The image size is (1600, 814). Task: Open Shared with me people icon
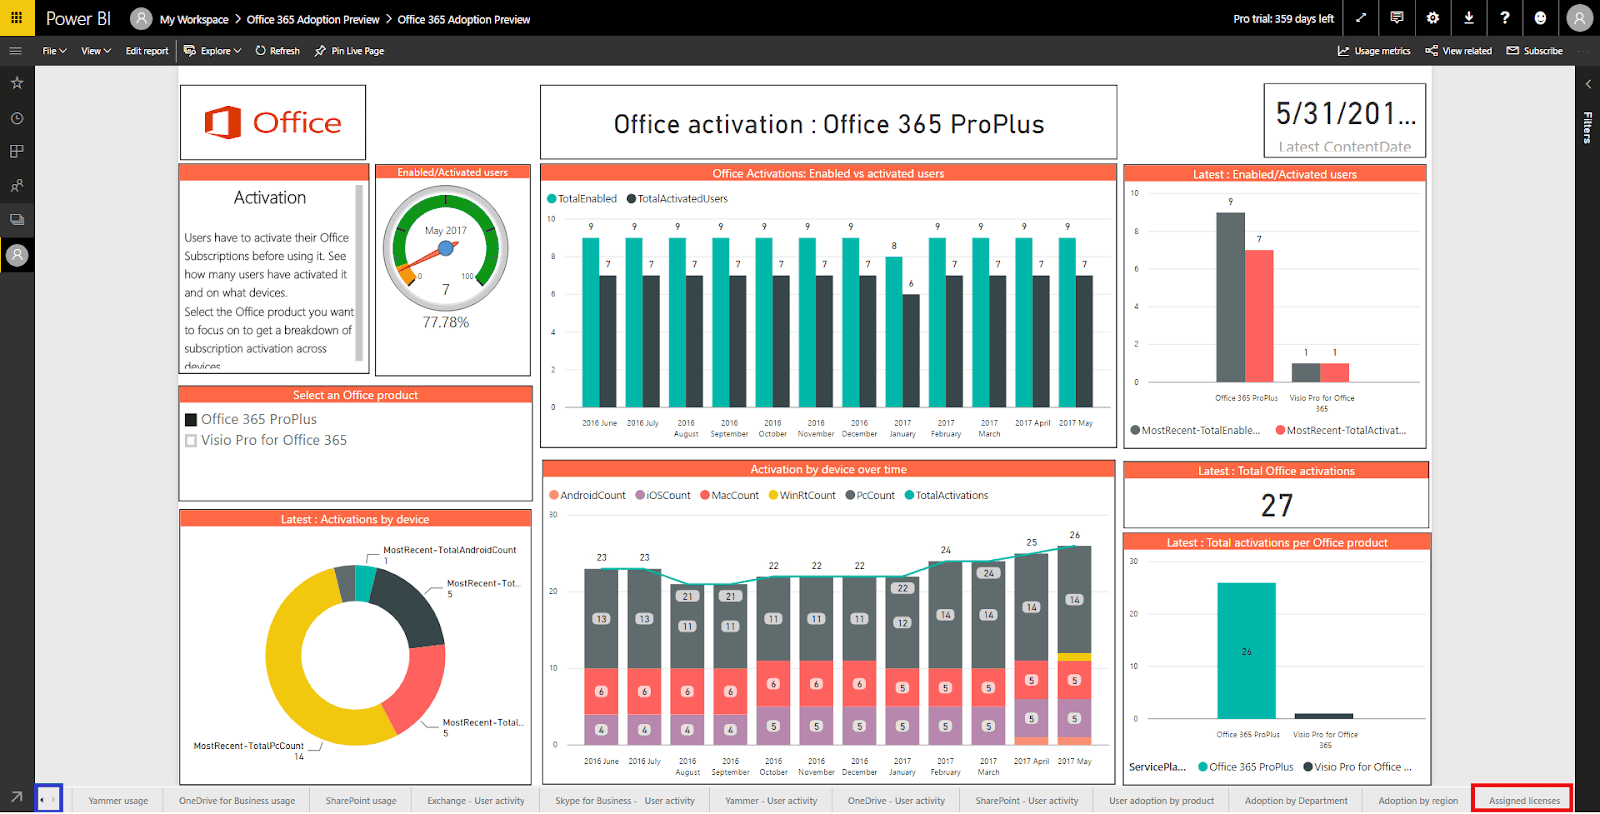(17, 186)
